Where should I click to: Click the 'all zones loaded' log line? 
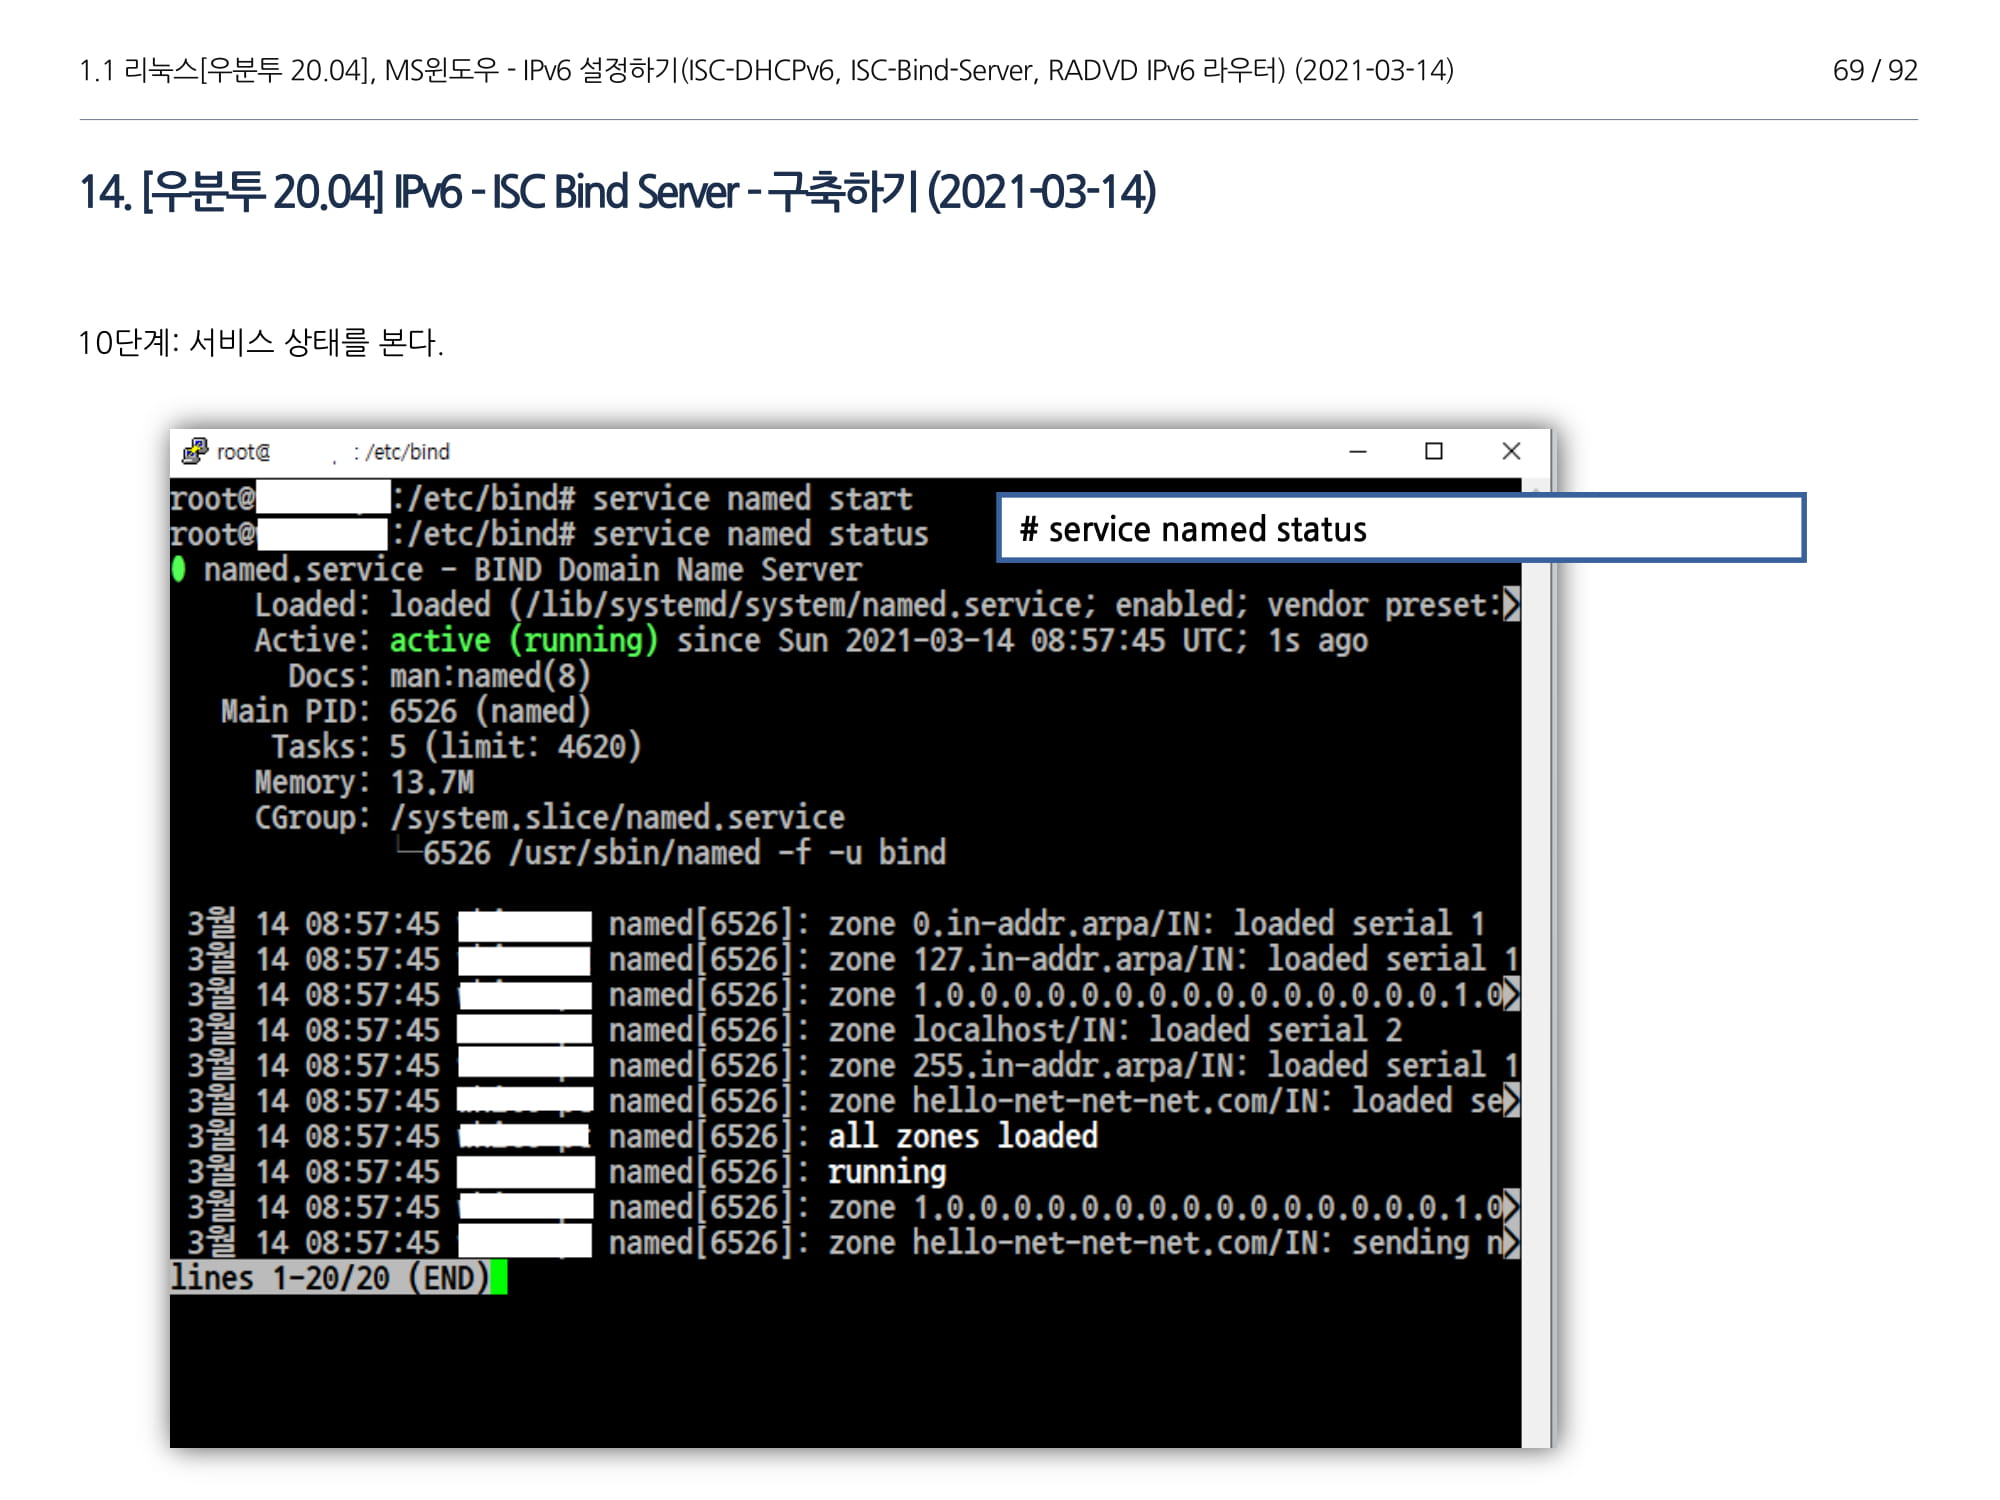coord(962,1137)
